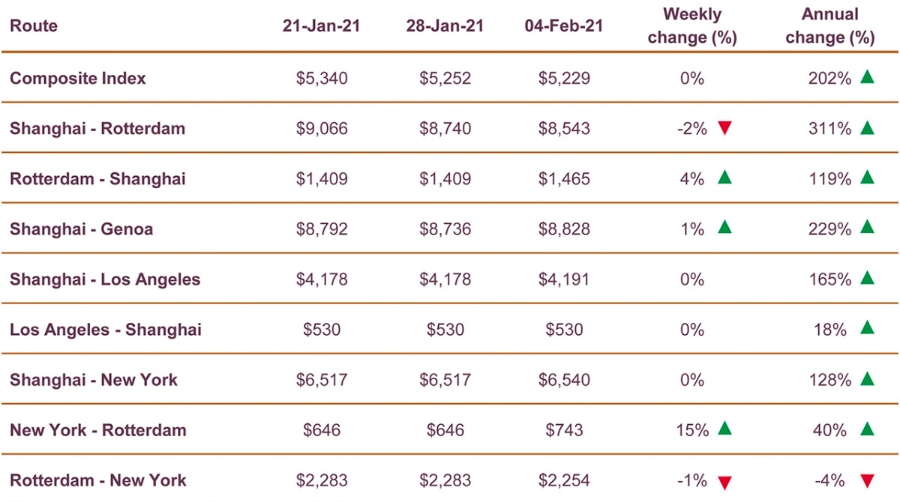
Task: Click the green arrow beside New York - Rotterdam 15%
Action: pyautogui.click(x=725, y=428)
